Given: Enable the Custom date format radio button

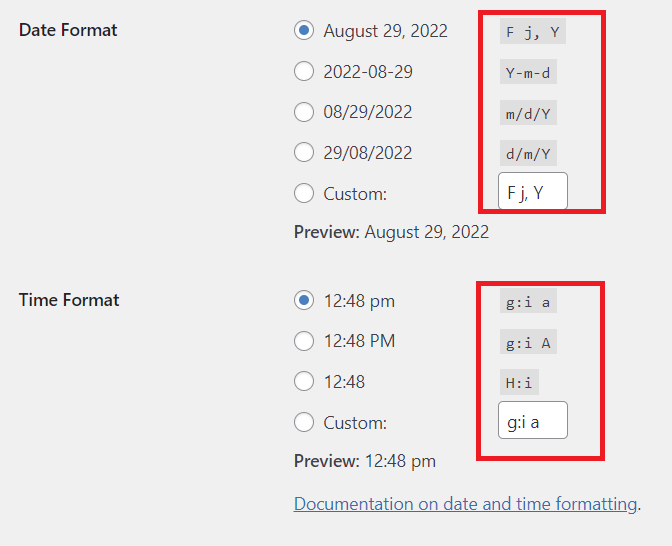Looking at the screenshot, I should (304, 193).
